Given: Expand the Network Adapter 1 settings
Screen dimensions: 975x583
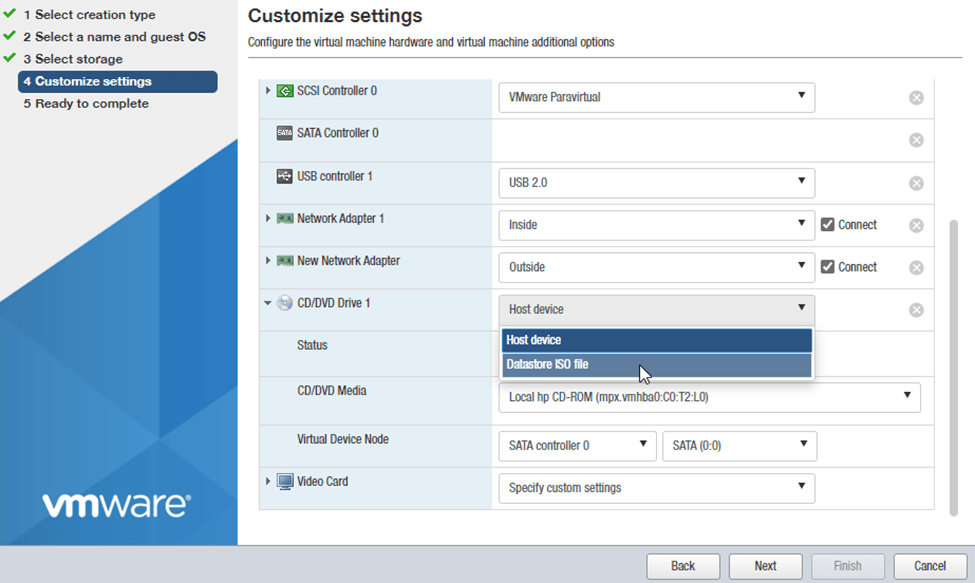Looking at the screenshot, I should (268, 219).
